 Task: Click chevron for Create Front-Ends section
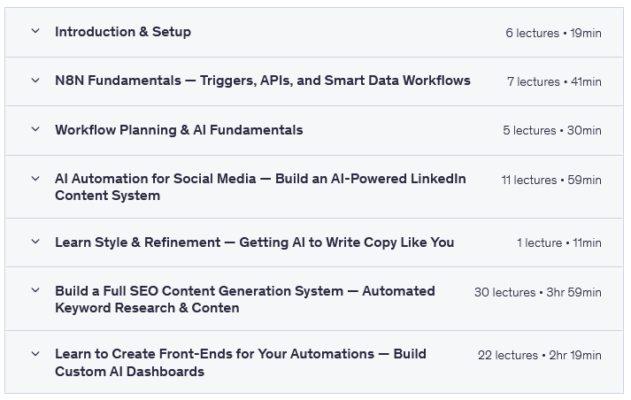coord(36,355)
